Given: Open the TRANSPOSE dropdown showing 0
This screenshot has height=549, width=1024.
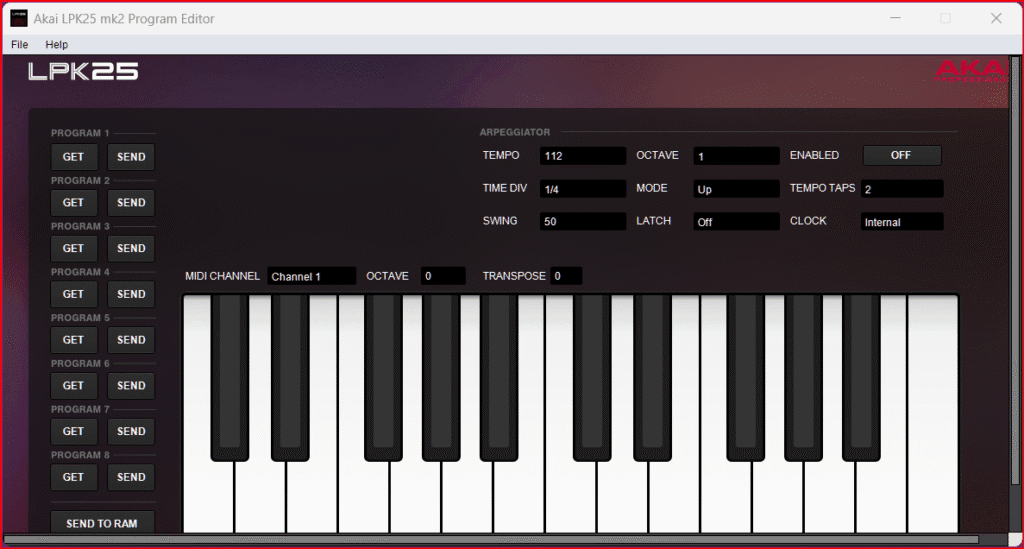Looking at the screenshot, I should 566,276.
